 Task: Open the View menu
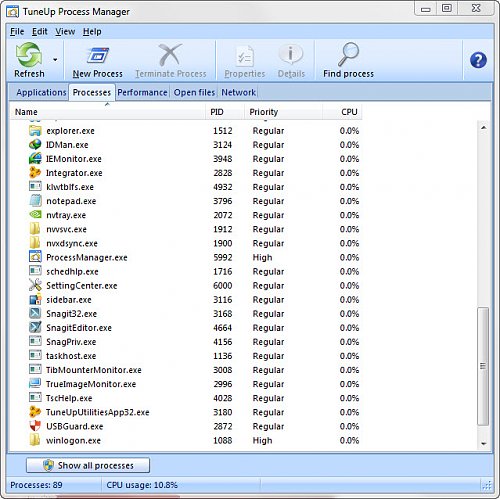pyautogui.click(x=65, y=32)
